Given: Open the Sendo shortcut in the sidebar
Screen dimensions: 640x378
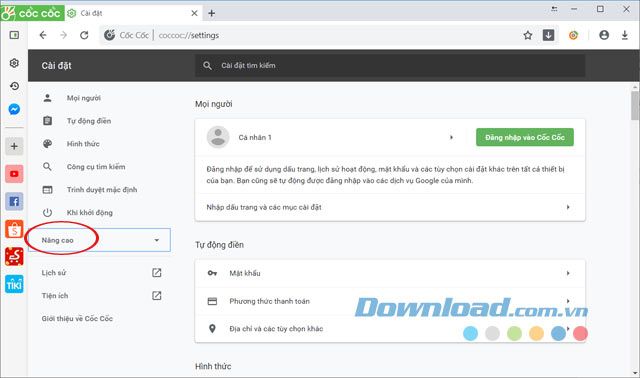Looking at the screenshot, I should 14,256.
